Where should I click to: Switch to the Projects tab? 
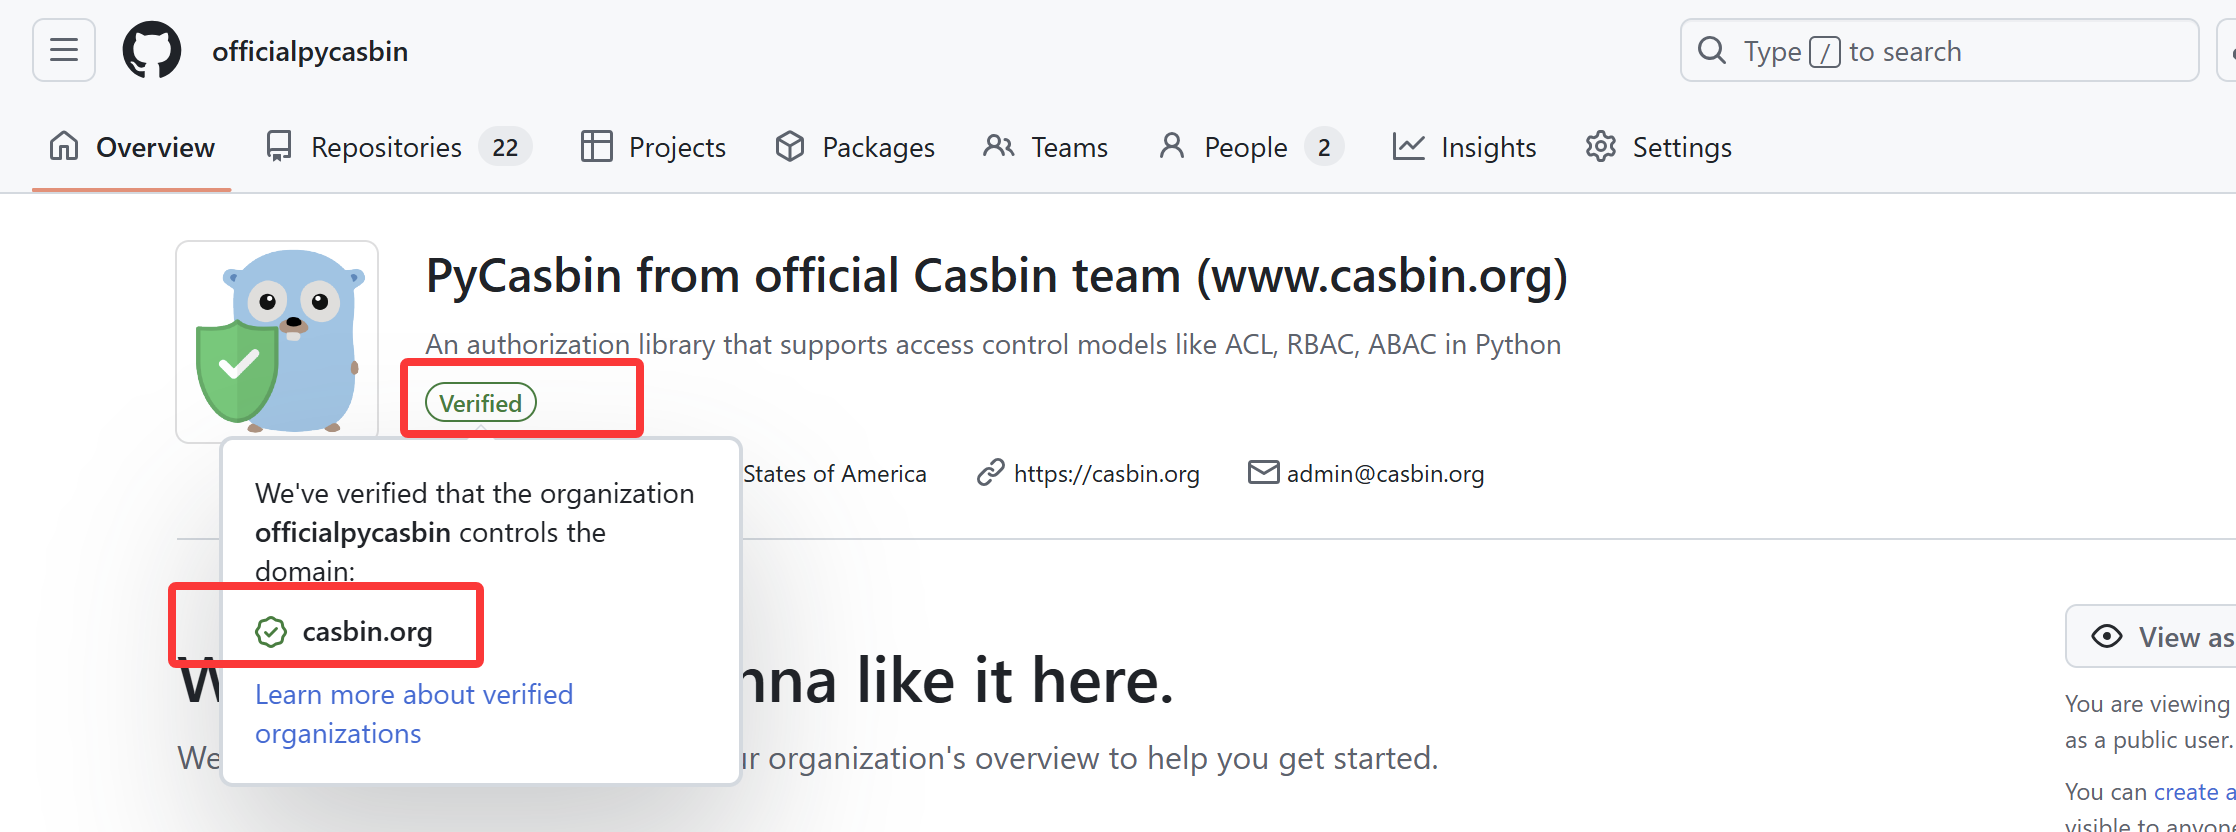(653, 147)
